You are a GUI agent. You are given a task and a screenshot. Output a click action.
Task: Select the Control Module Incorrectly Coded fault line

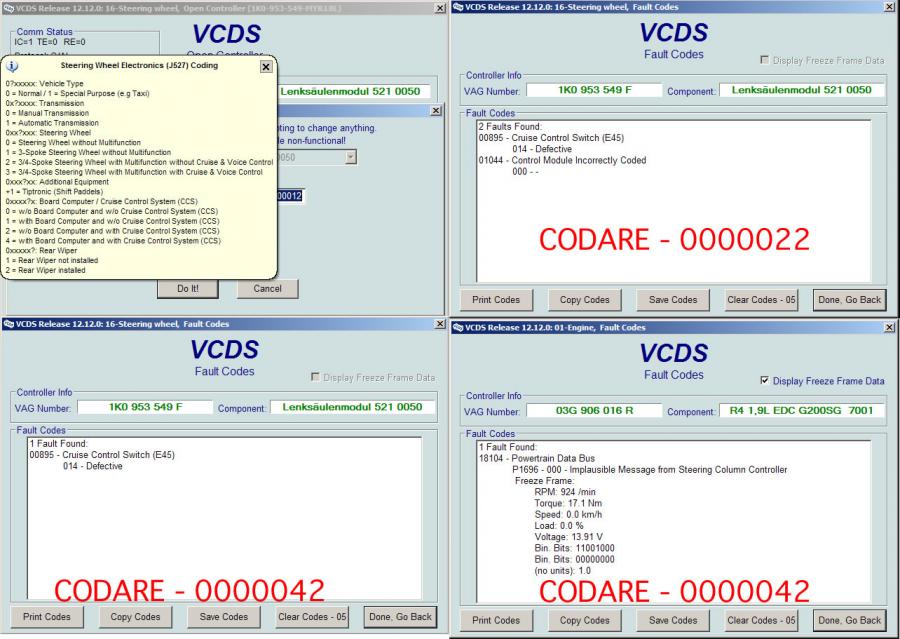(x=562, y=160)
